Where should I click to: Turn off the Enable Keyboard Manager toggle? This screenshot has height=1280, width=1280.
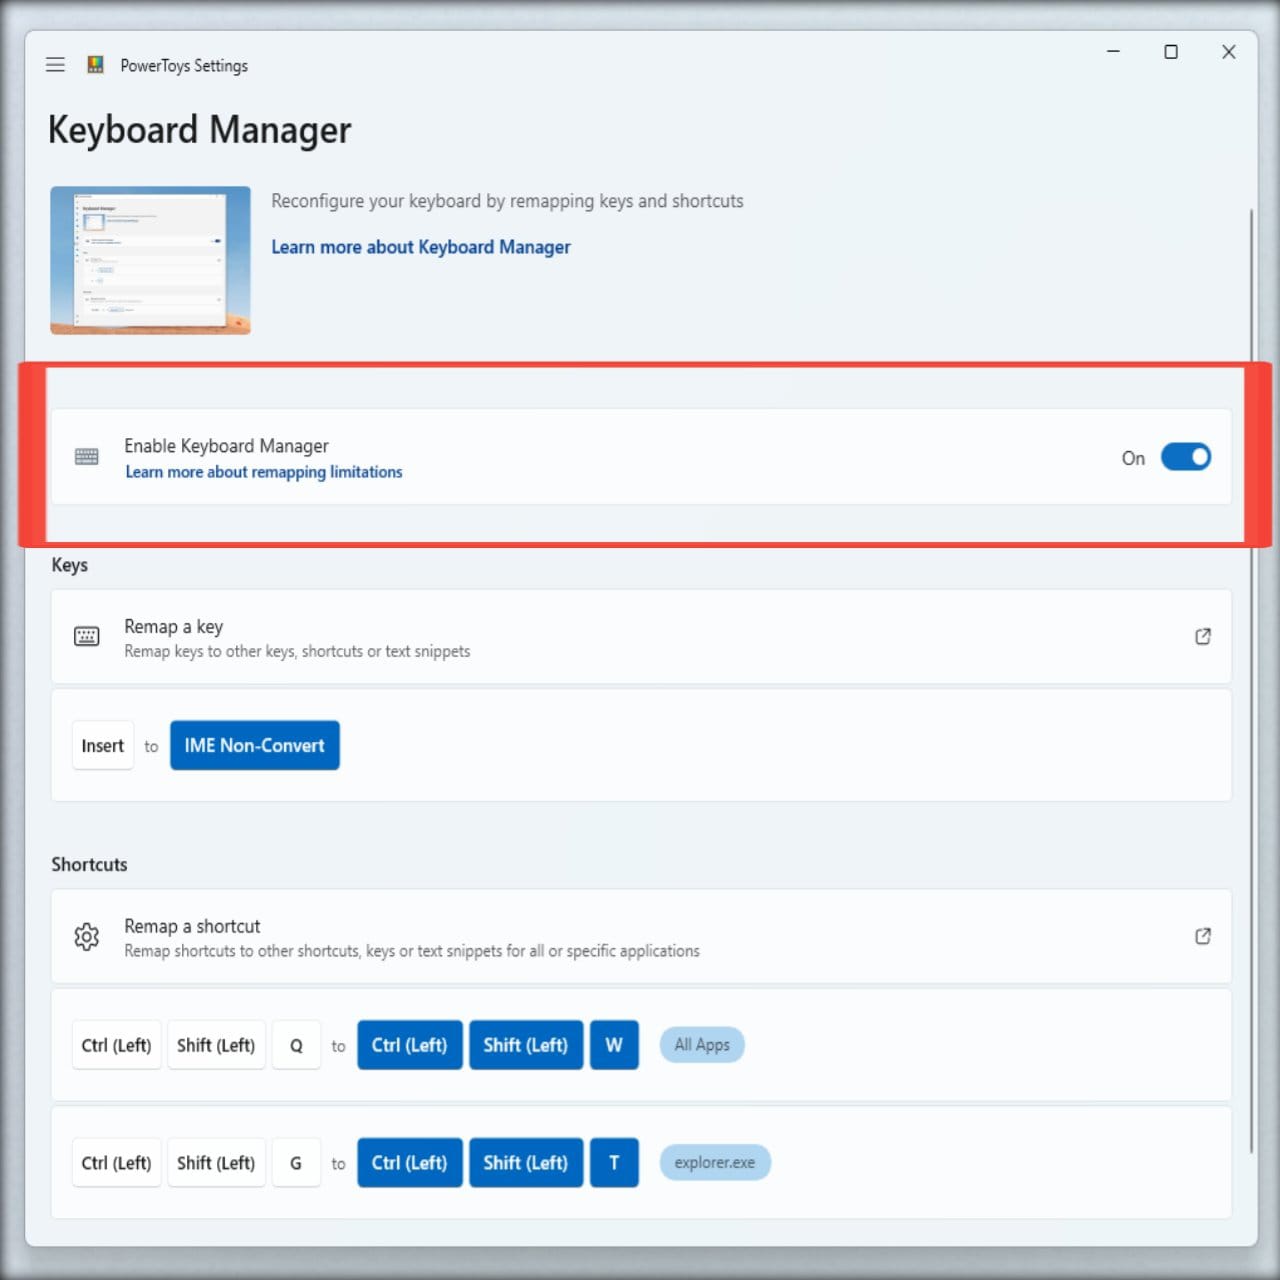pyautogui.click(x=1185, y=457)
